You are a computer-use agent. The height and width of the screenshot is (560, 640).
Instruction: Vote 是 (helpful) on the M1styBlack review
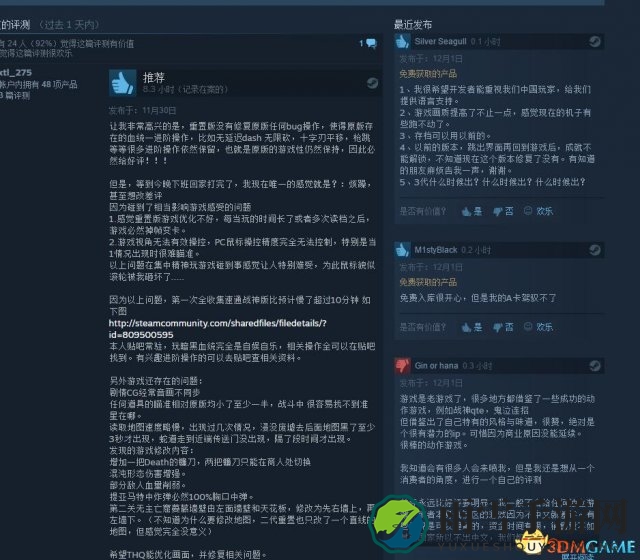click(472, 327)
